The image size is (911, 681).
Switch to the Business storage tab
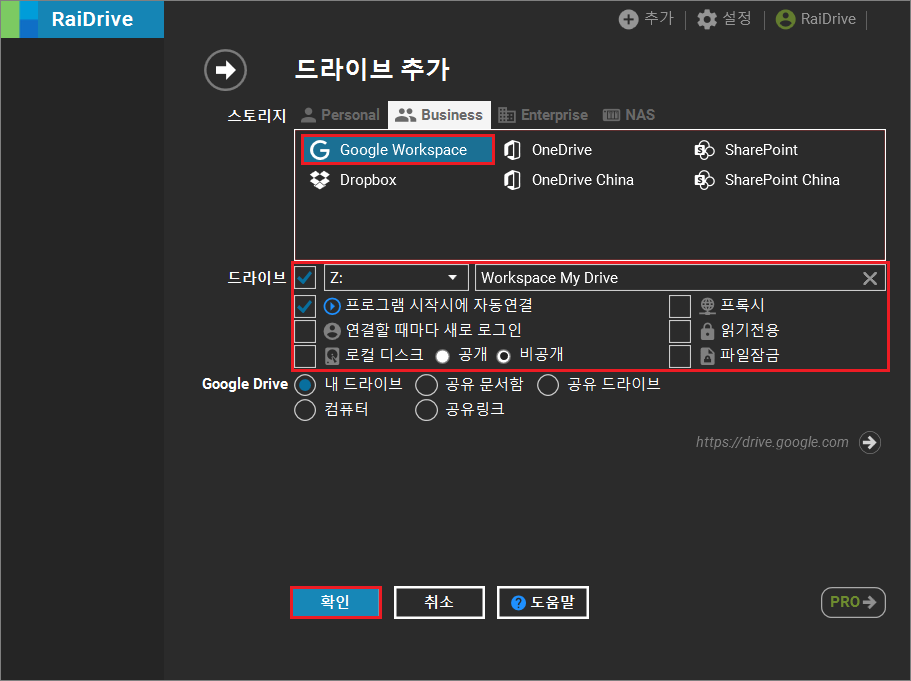click(x=439, y=115)
